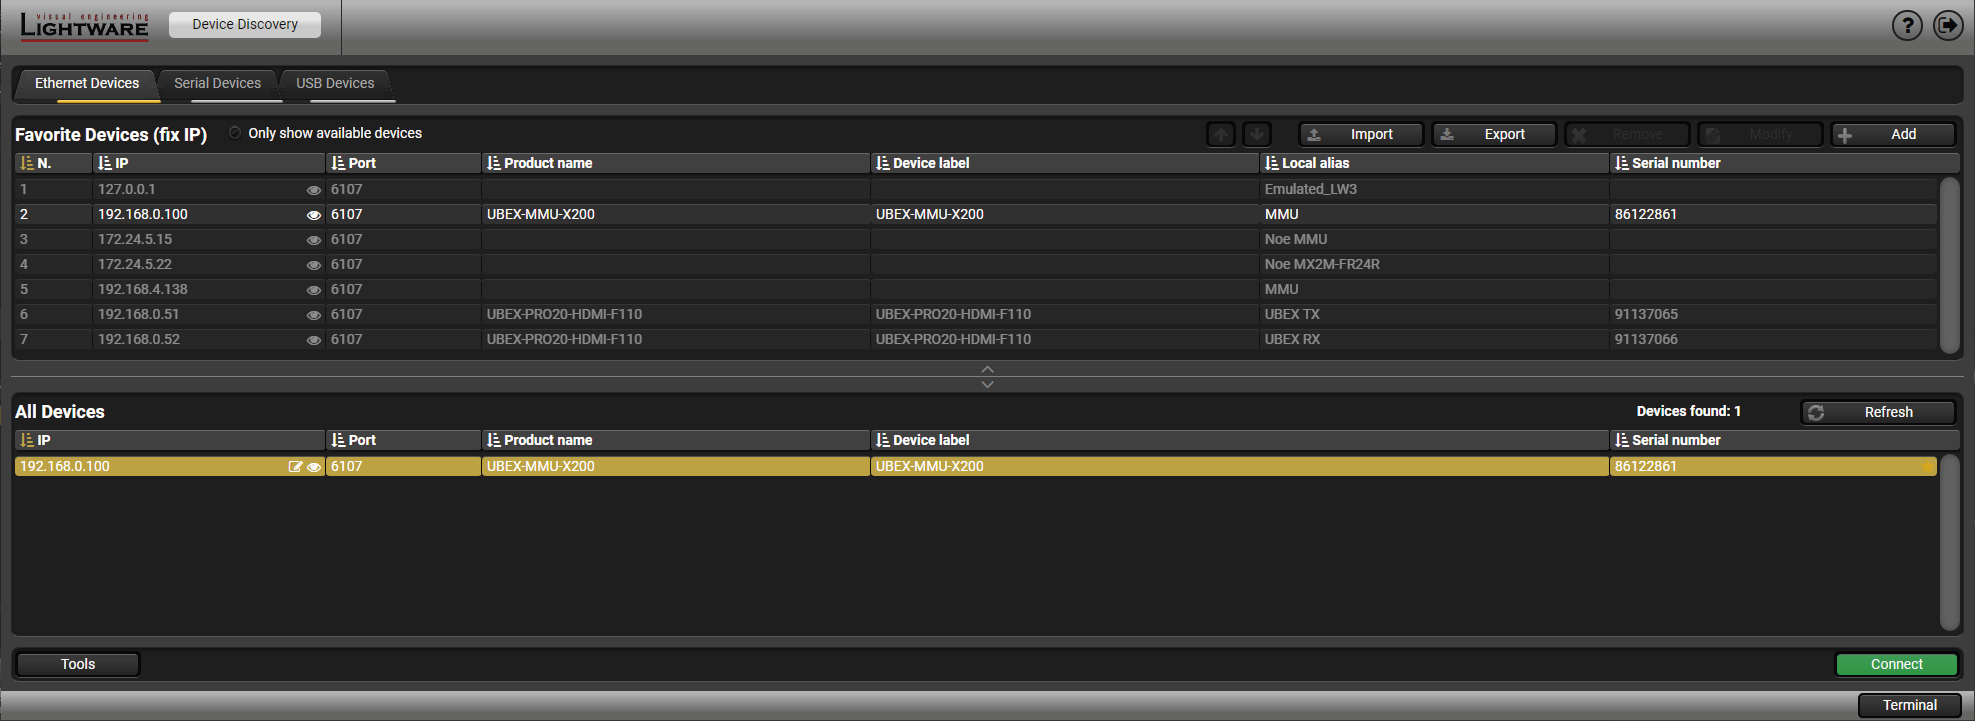This screenshot has height=721, width=1975.
Task: Select favorite with alias Noe MX2M-FR24R
Action: (x=976, y=265)
